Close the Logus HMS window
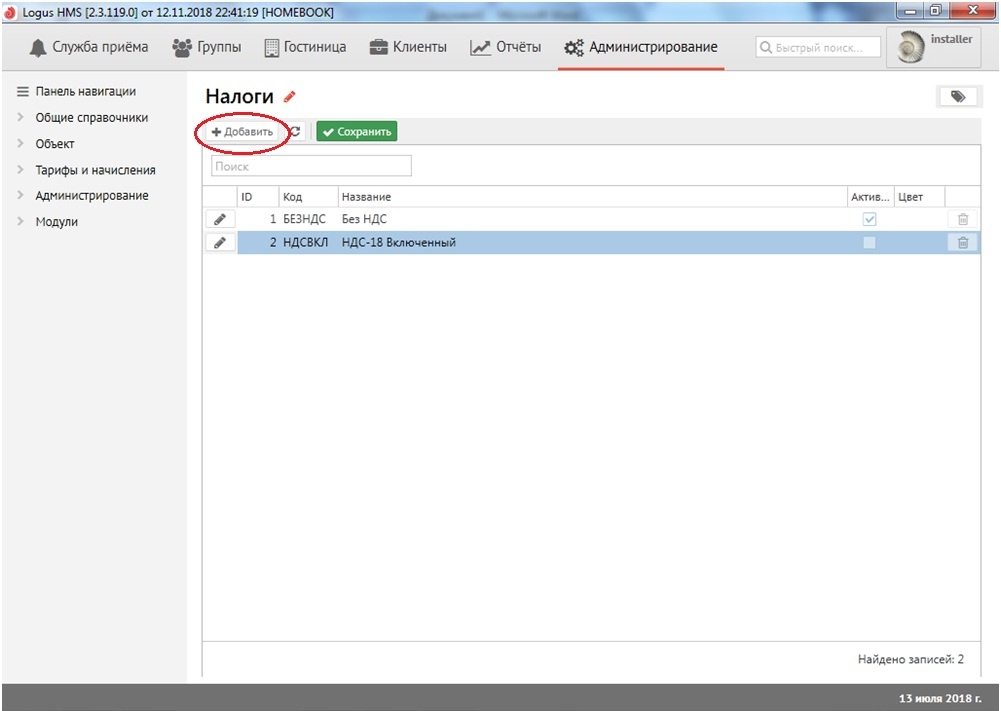The width and height of the screenshot is (1001, 711). click(973, 11)
